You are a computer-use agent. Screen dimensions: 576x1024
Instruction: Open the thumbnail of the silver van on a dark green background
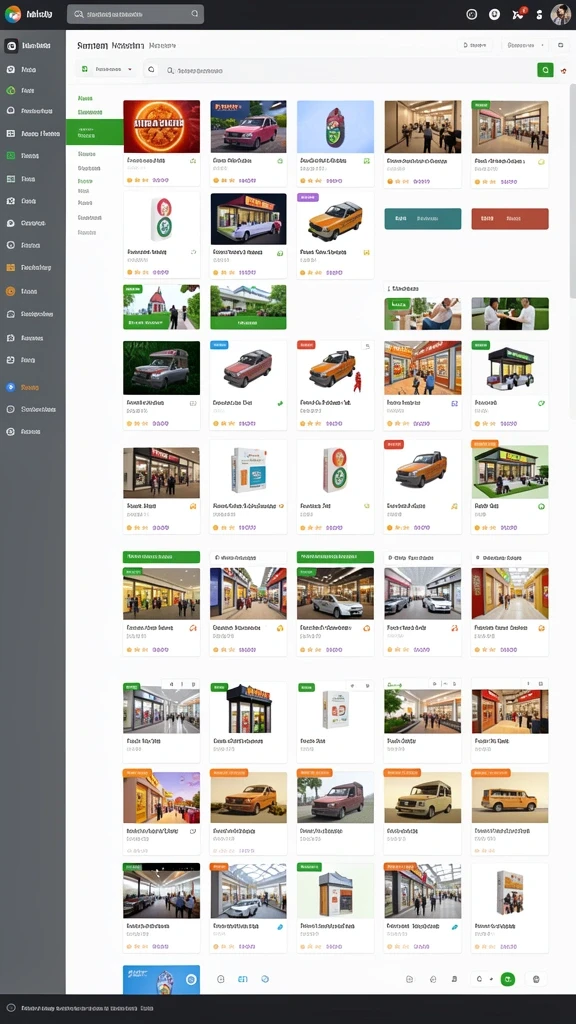tap(161, 368)
